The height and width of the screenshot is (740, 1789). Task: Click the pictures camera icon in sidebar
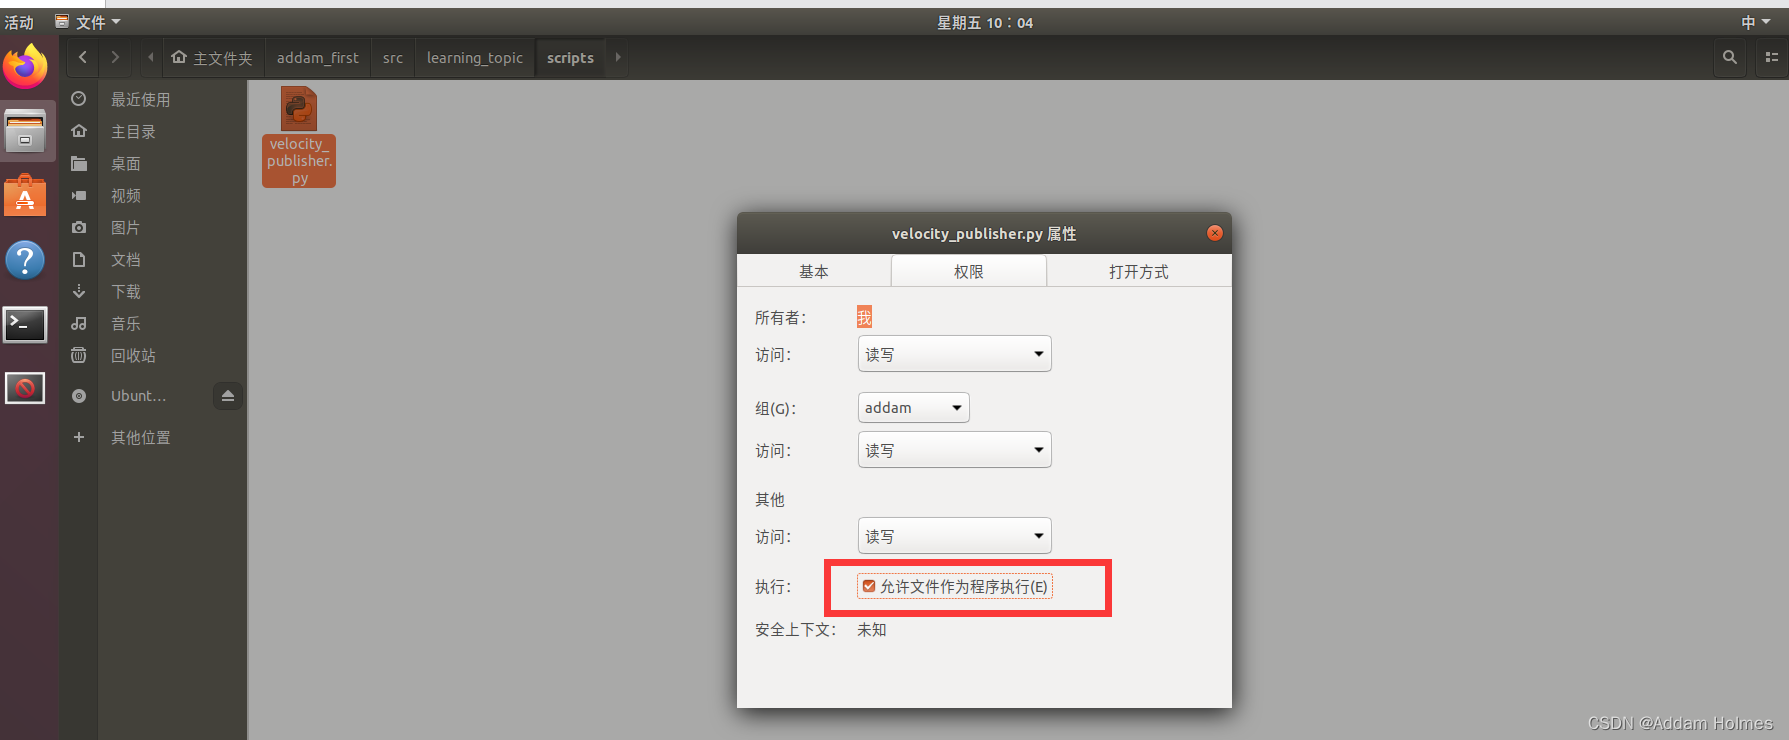(x=79, y=227)
